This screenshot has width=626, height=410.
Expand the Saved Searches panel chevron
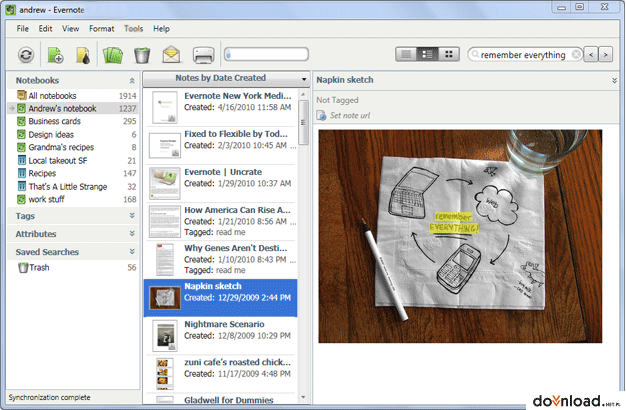click(x=132, y=252)
